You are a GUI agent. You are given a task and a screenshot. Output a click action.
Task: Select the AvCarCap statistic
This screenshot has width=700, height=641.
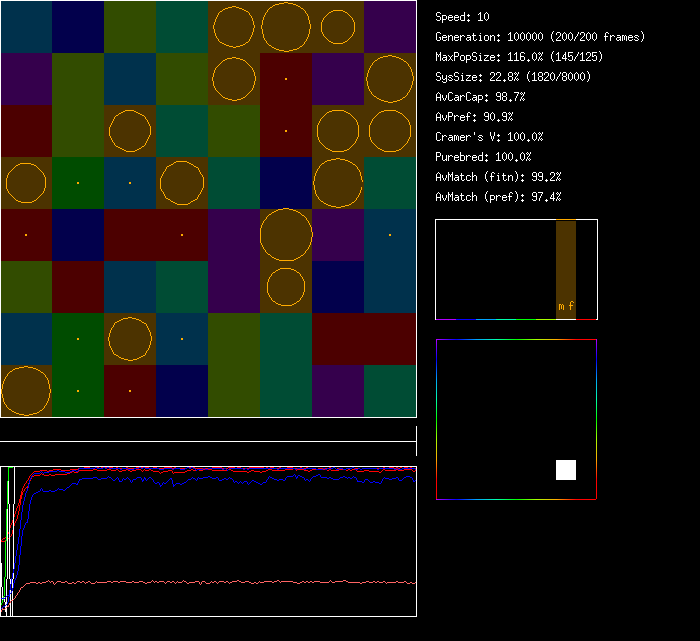click(480, 97)
